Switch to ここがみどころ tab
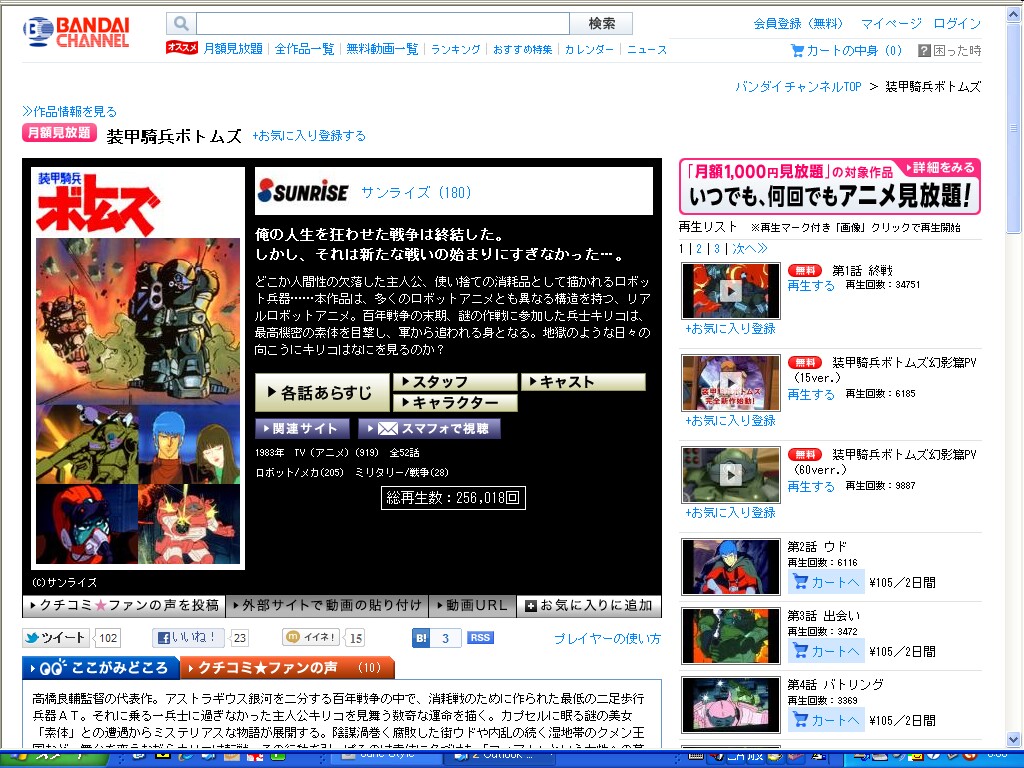The height and width of the screenshot is (768, 1024). pos(100,667)
